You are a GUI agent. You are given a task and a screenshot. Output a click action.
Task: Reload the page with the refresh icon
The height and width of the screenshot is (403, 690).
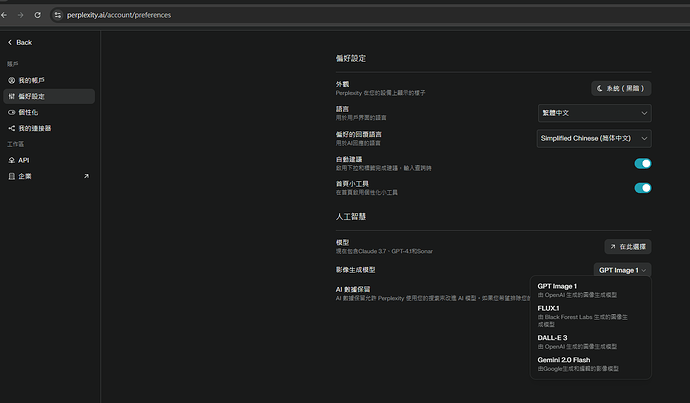click(37, 15)
